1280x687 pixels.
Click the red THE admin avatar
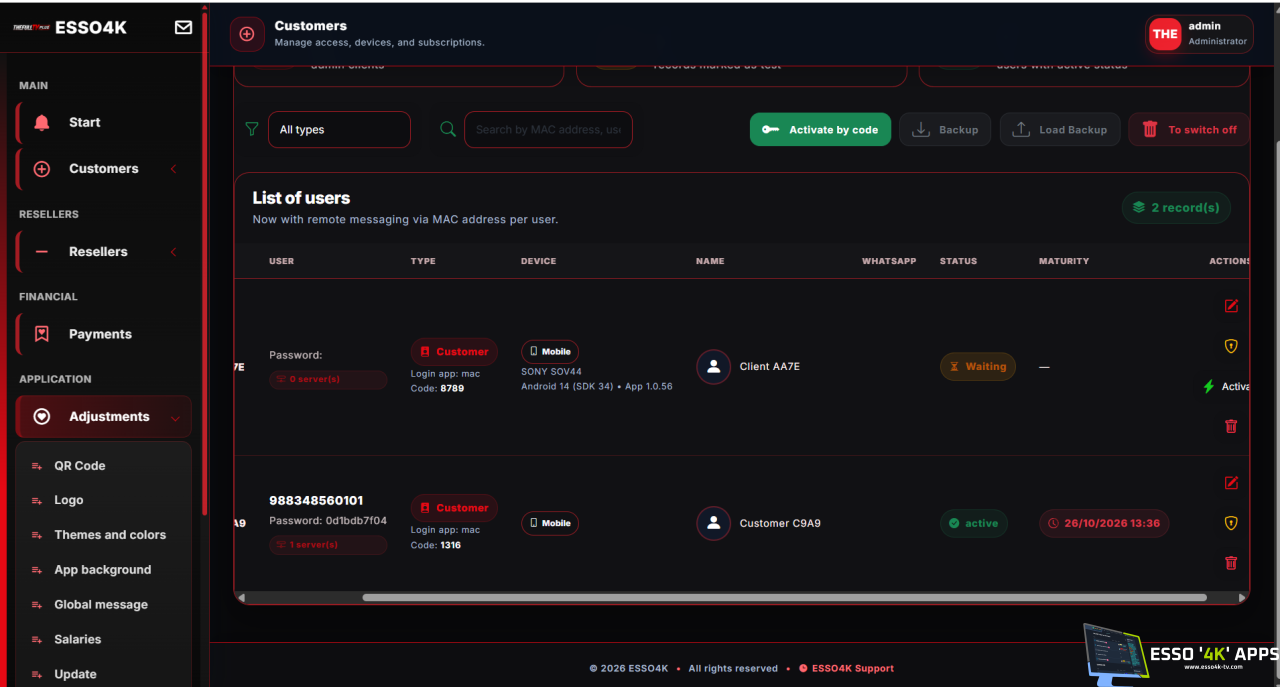pos(1165,34)
